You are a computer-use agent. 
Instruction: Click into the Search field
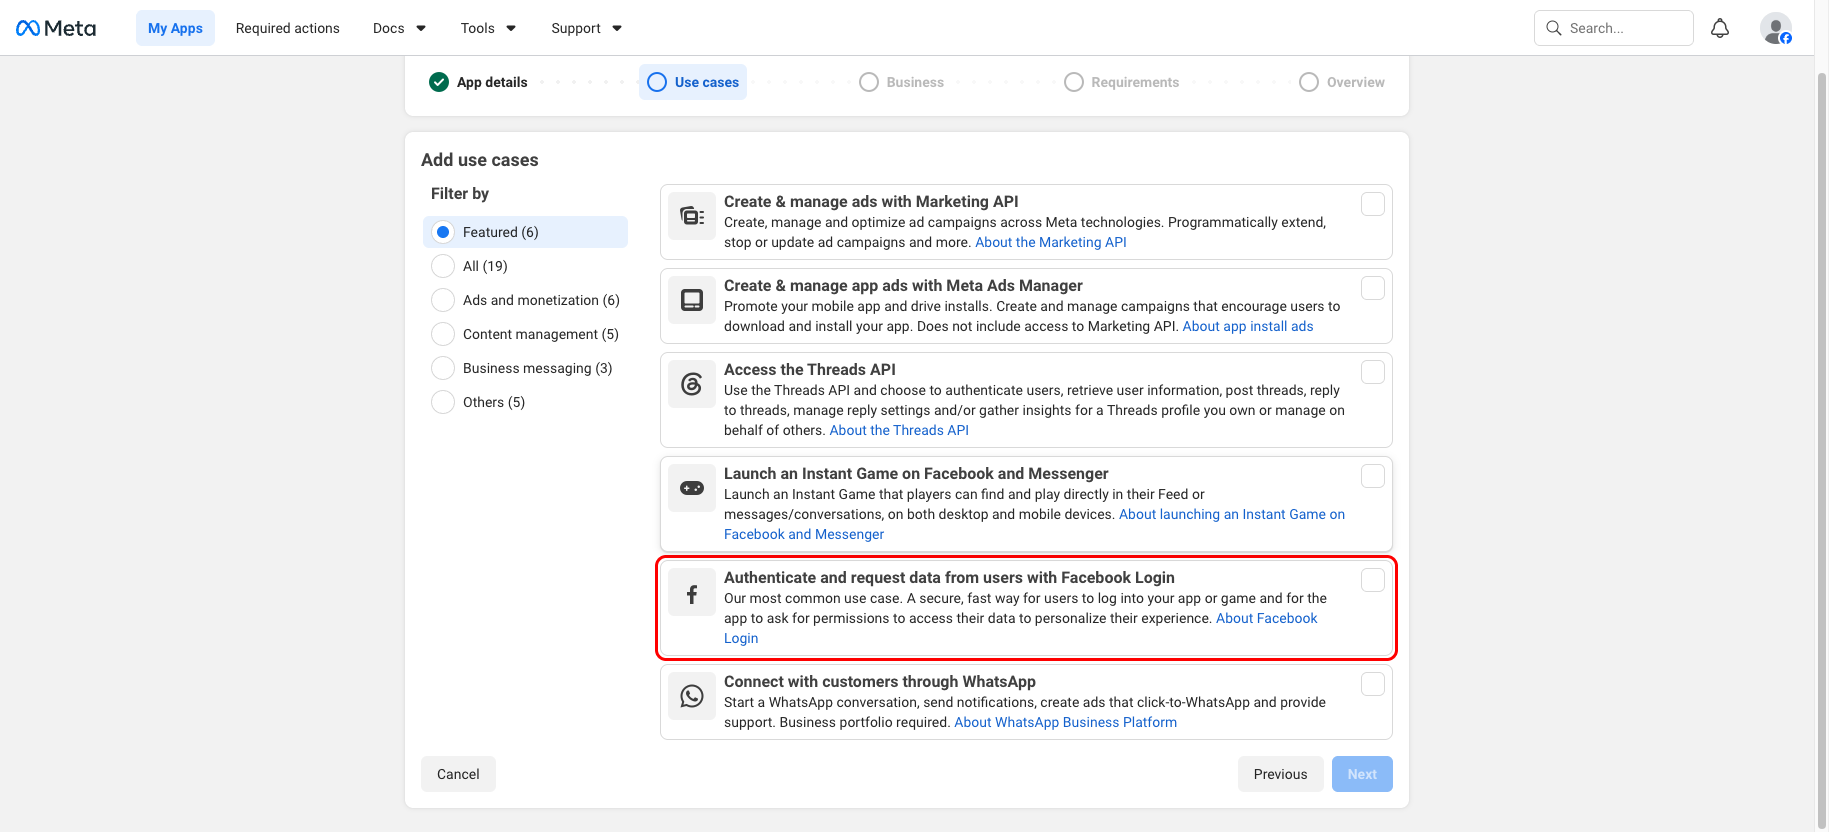click(x=1614, y=28)
